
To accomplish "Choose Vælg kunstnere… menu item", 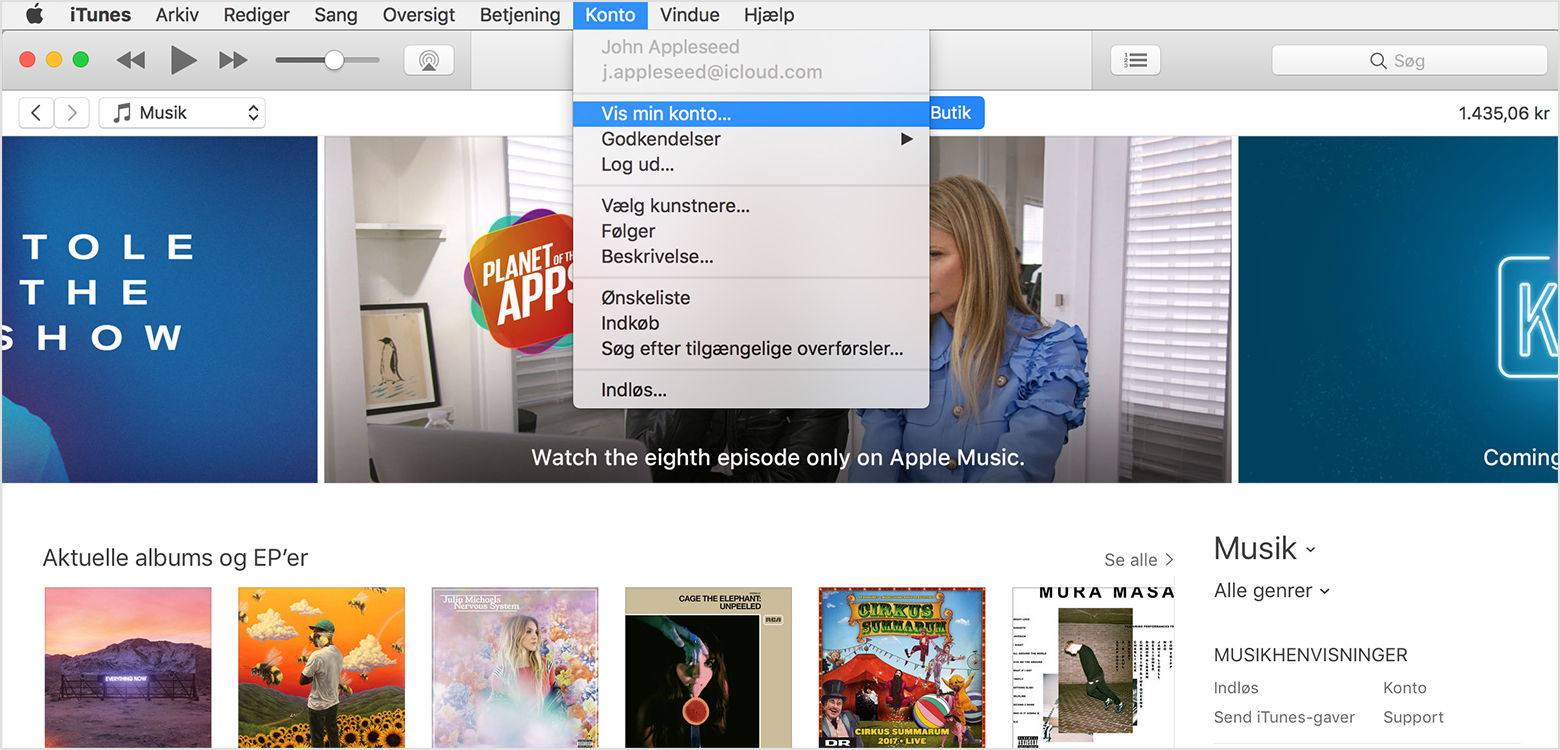I will pyautogui.click(x=751, y=206).
